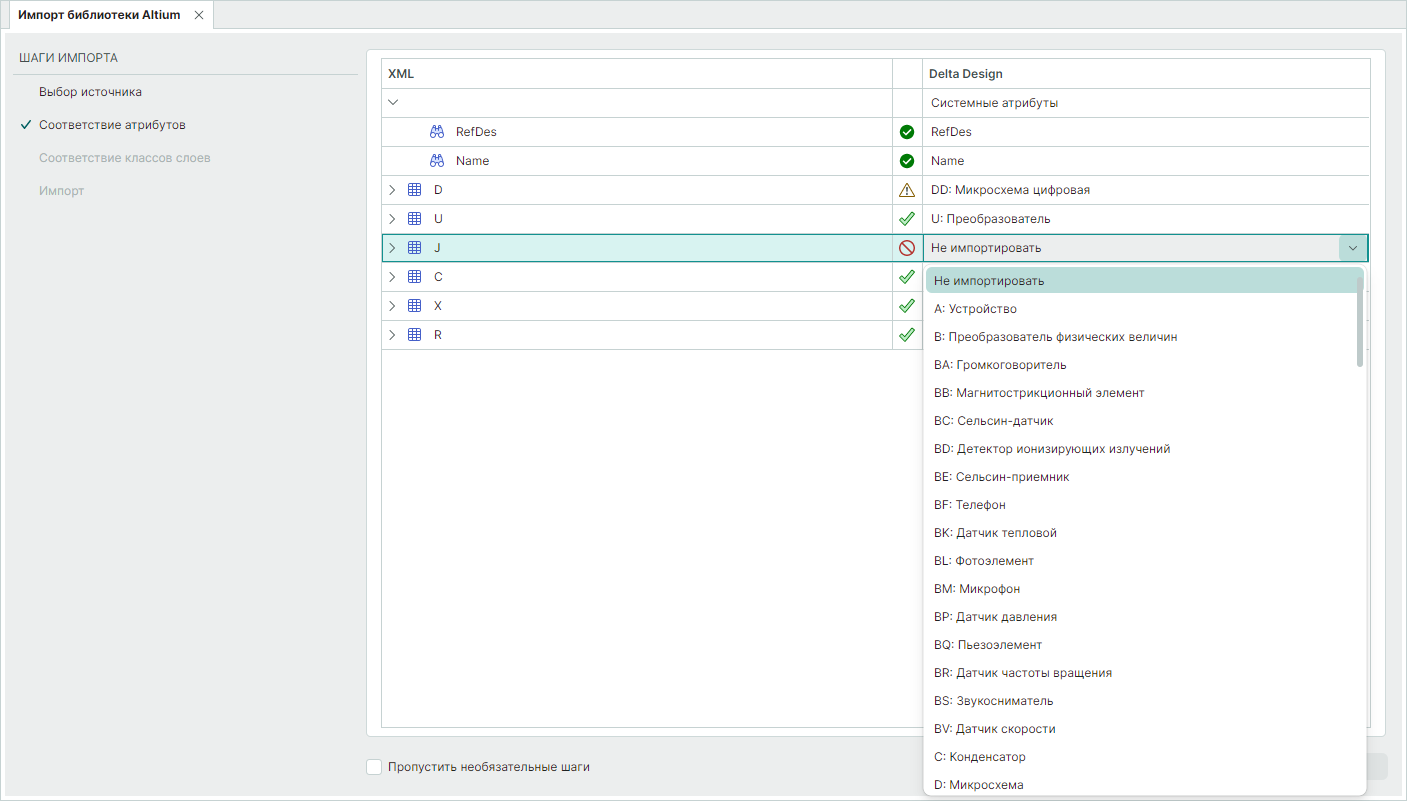Click the binoculars icon next to RefDes
1407x801 pixels.
pyautogui.click(x=437, y=132)
